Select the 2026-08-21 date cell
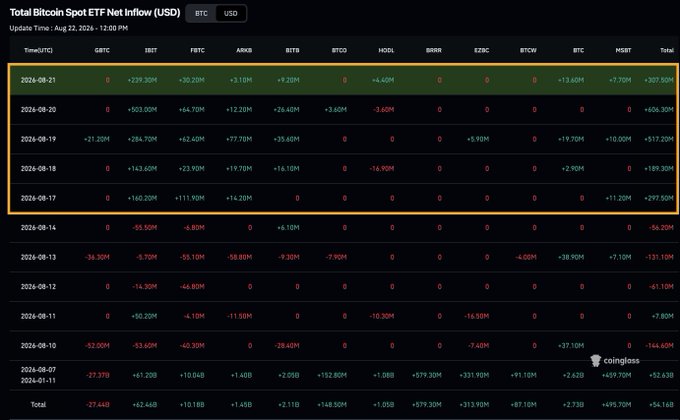Screen dimensions: 680x420 pyautogui.click(x=38, y=80)
